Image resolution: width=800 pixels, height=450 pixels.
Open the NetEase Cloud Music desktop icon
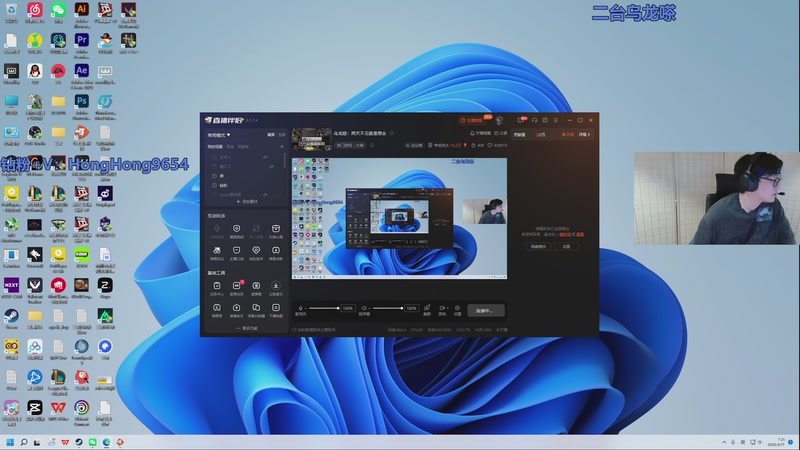coord(35,11)
